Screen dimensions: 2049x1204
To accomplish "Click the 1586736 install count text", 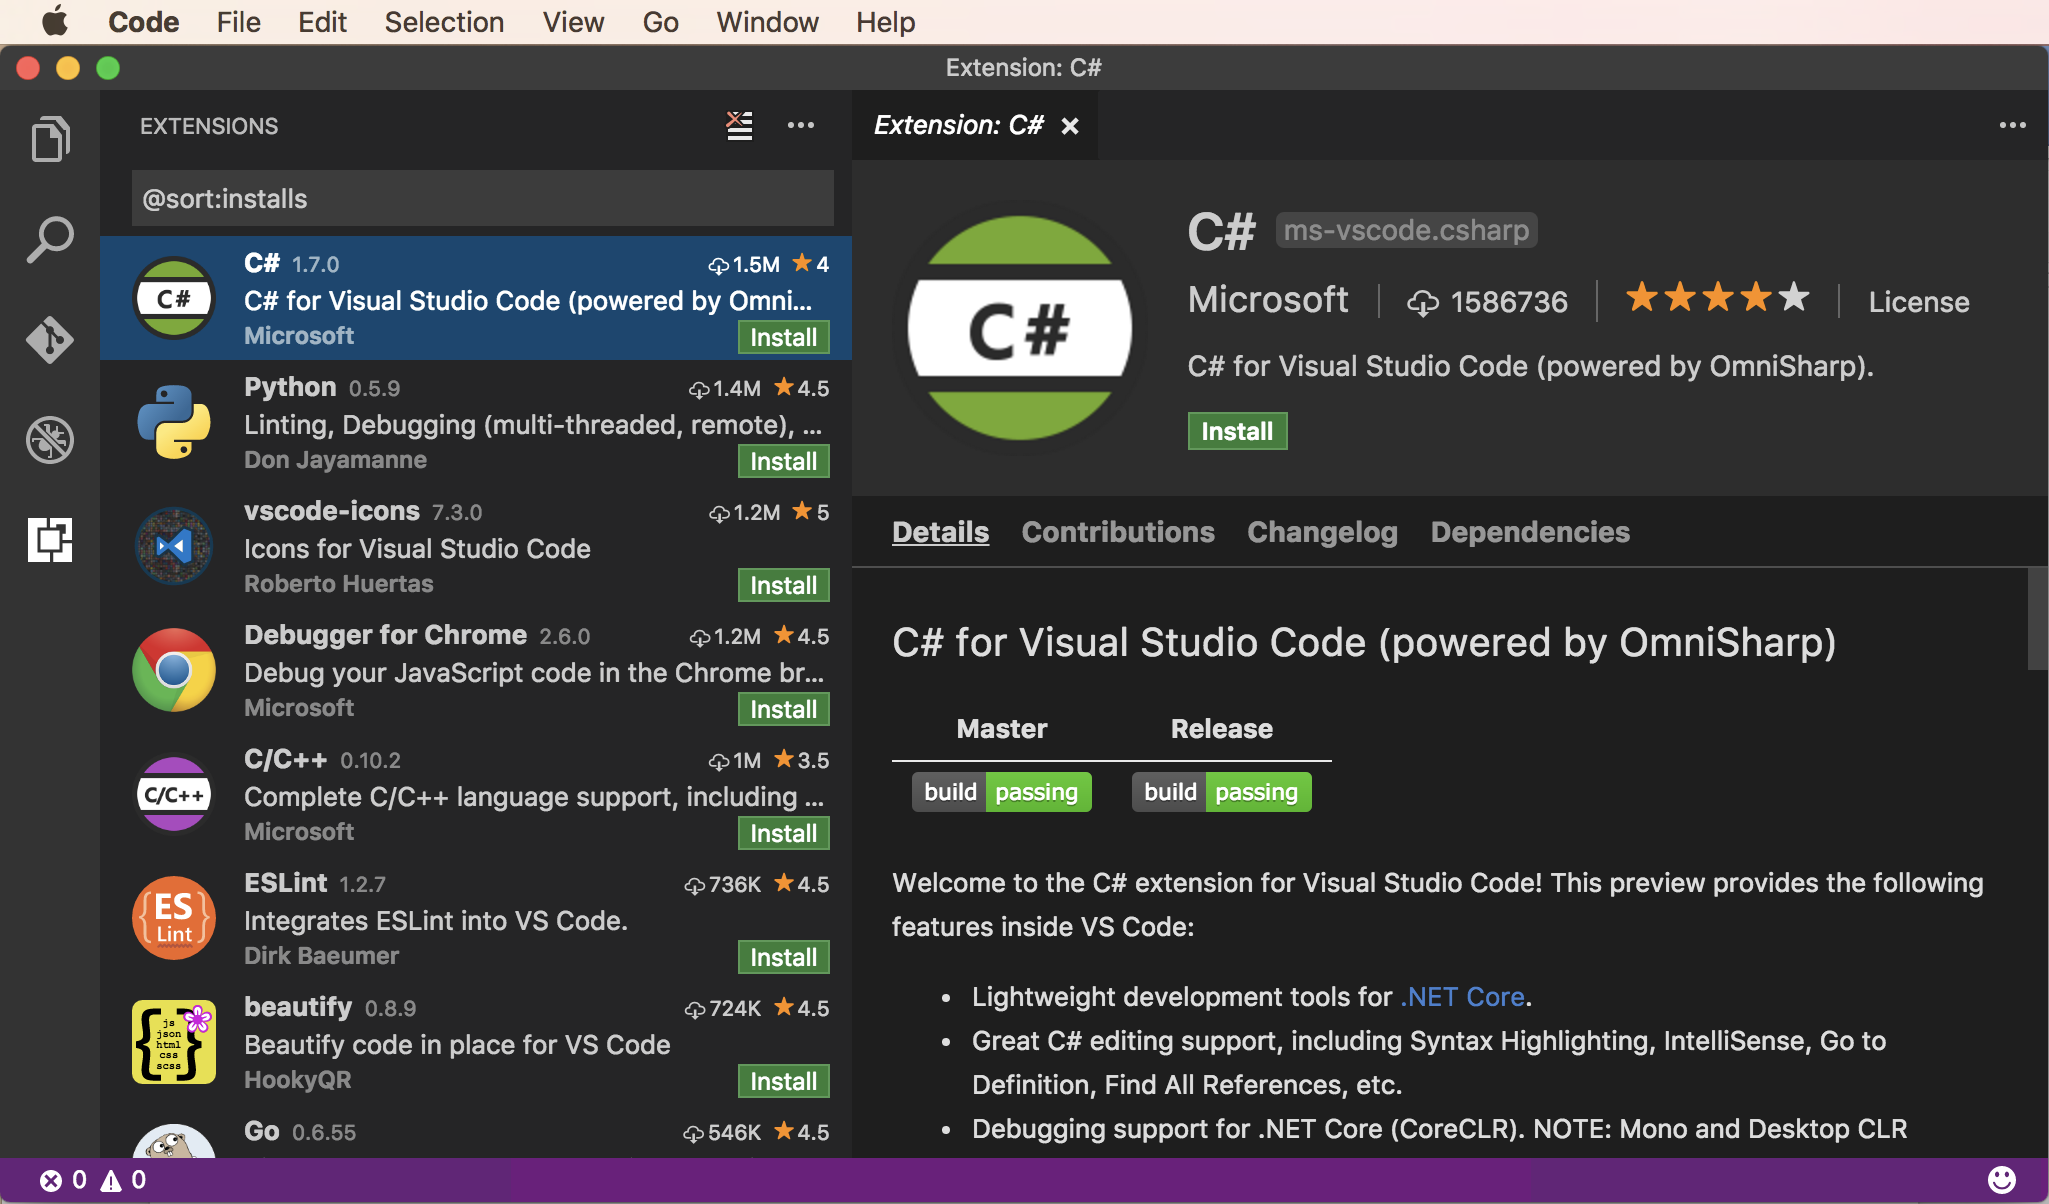I will (x=1509, y=302).
